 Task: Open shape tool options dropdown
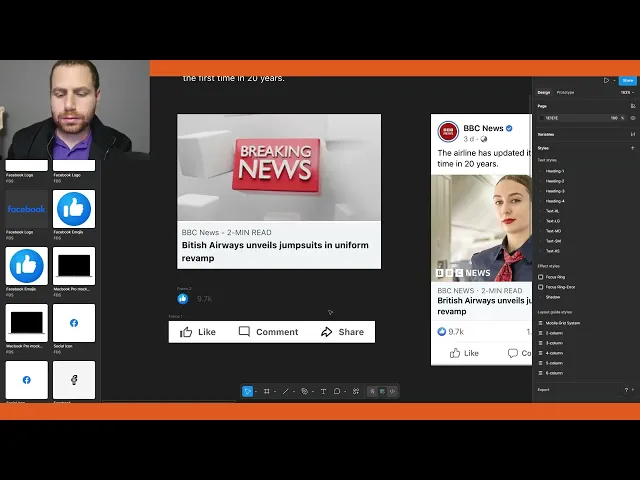pos(293,391)
